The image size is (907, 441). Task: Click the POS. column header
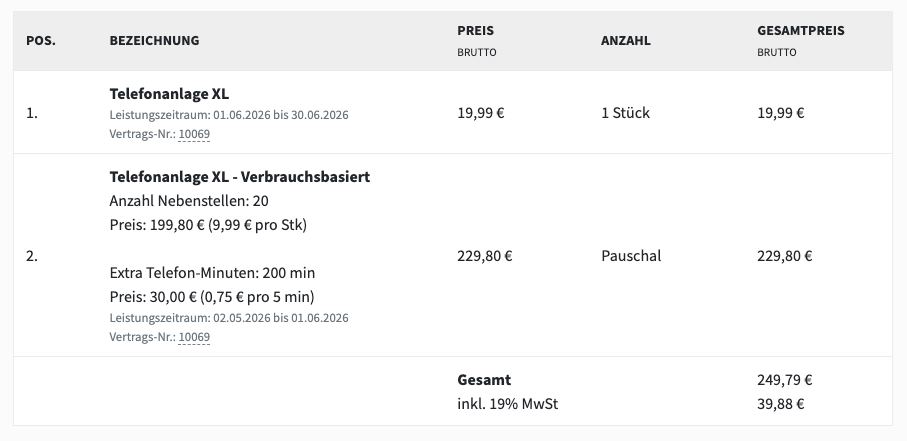tap(41, 41)
